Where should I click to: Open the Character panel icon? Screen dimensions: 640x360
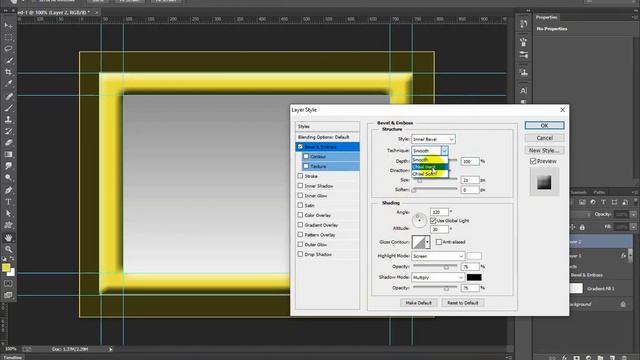524,91
